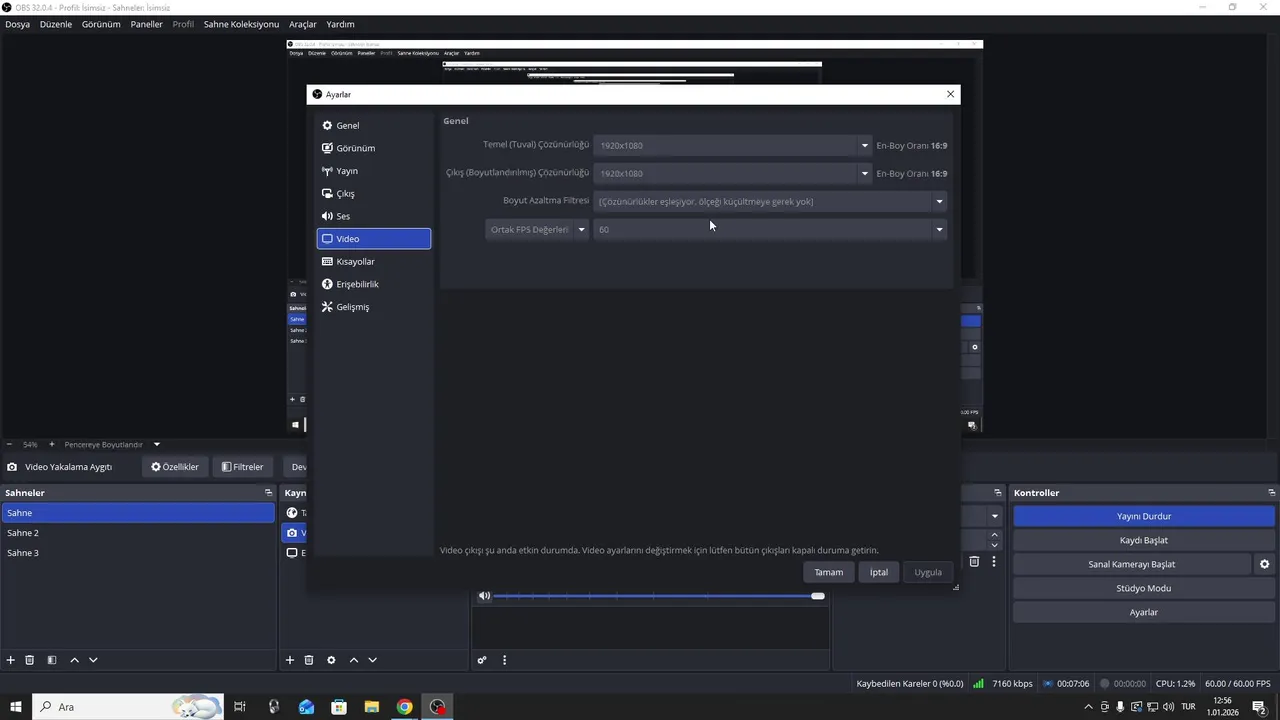The image size is (1280, 720).
Task: Expand Çıkış (Boyutlandırılmış) Çözünürlüğü dropdown
Action: (x=865, y=173)
